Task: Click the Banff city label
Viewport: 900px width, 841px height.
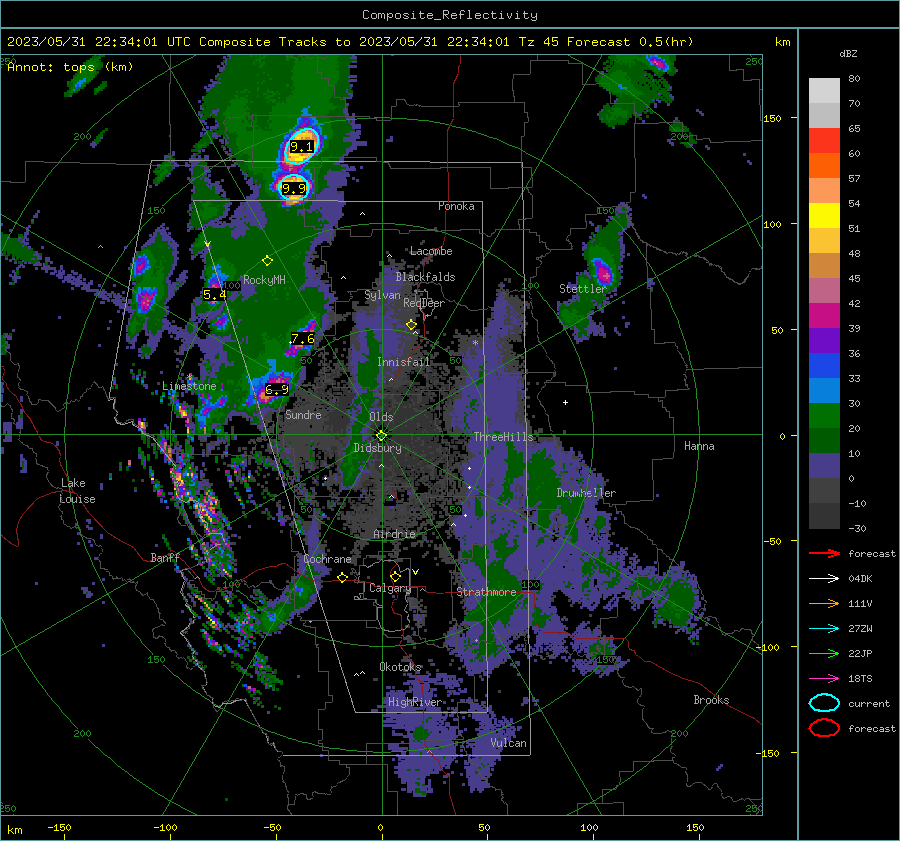Action: click(x=165, y=557)
